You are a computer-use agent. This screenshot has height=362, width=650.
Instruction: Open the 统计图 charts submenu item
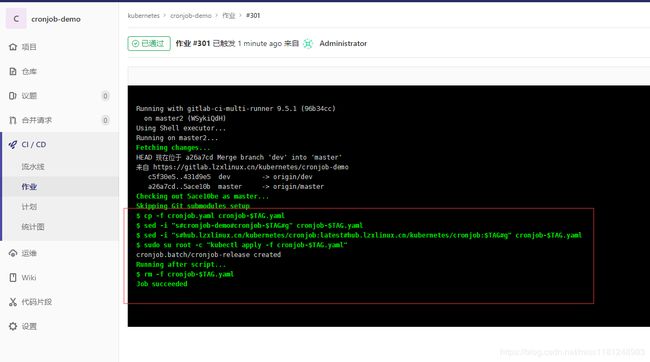[33, 227]
